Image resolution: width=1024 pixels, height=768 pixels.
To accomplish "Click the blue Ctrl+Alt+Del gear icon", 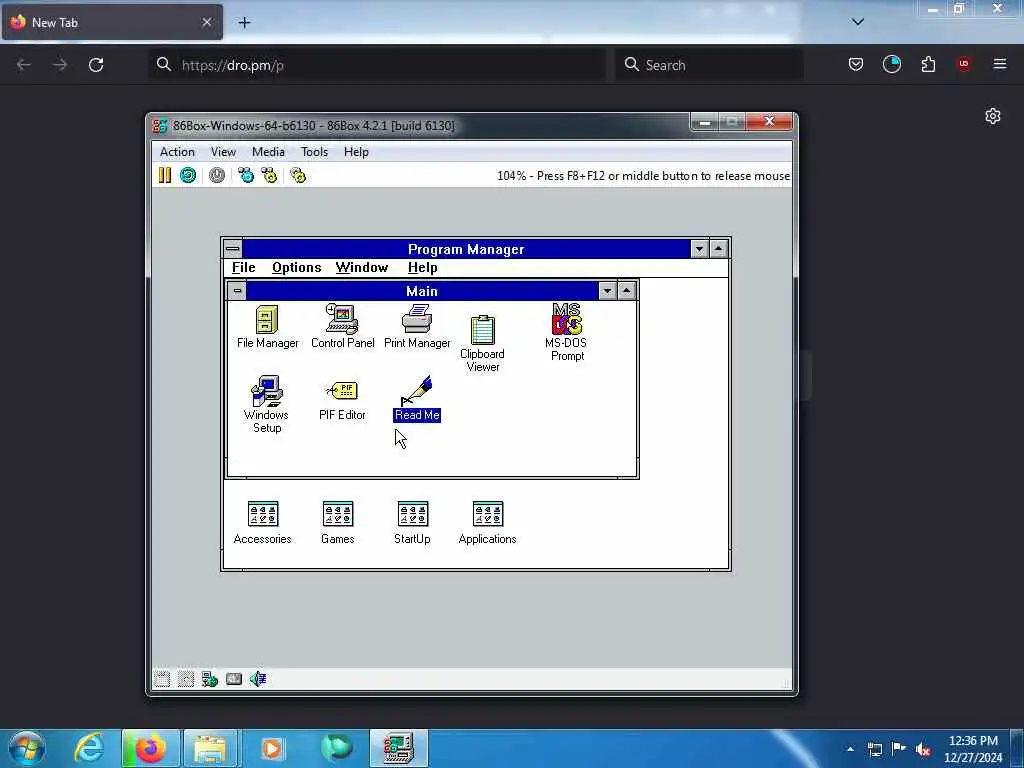I will (x=246, y=175).
